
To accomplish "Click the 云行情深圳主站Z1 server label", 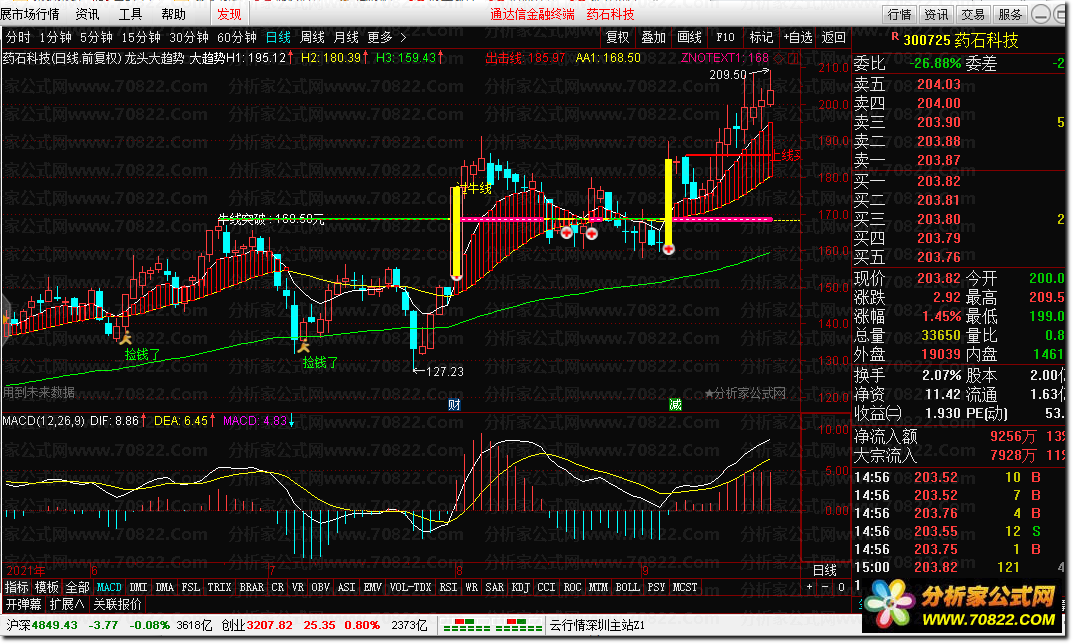I will 597,626.
